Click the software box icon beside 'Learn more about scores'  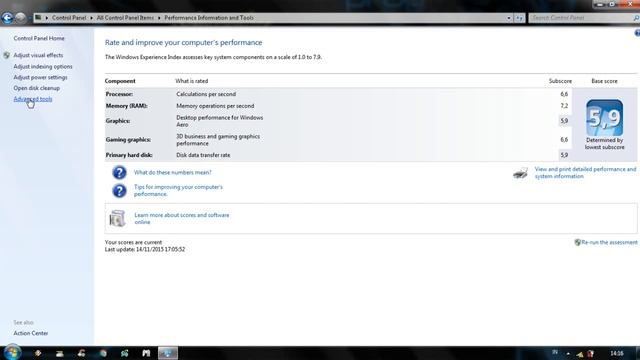click(x=117, y=218)
